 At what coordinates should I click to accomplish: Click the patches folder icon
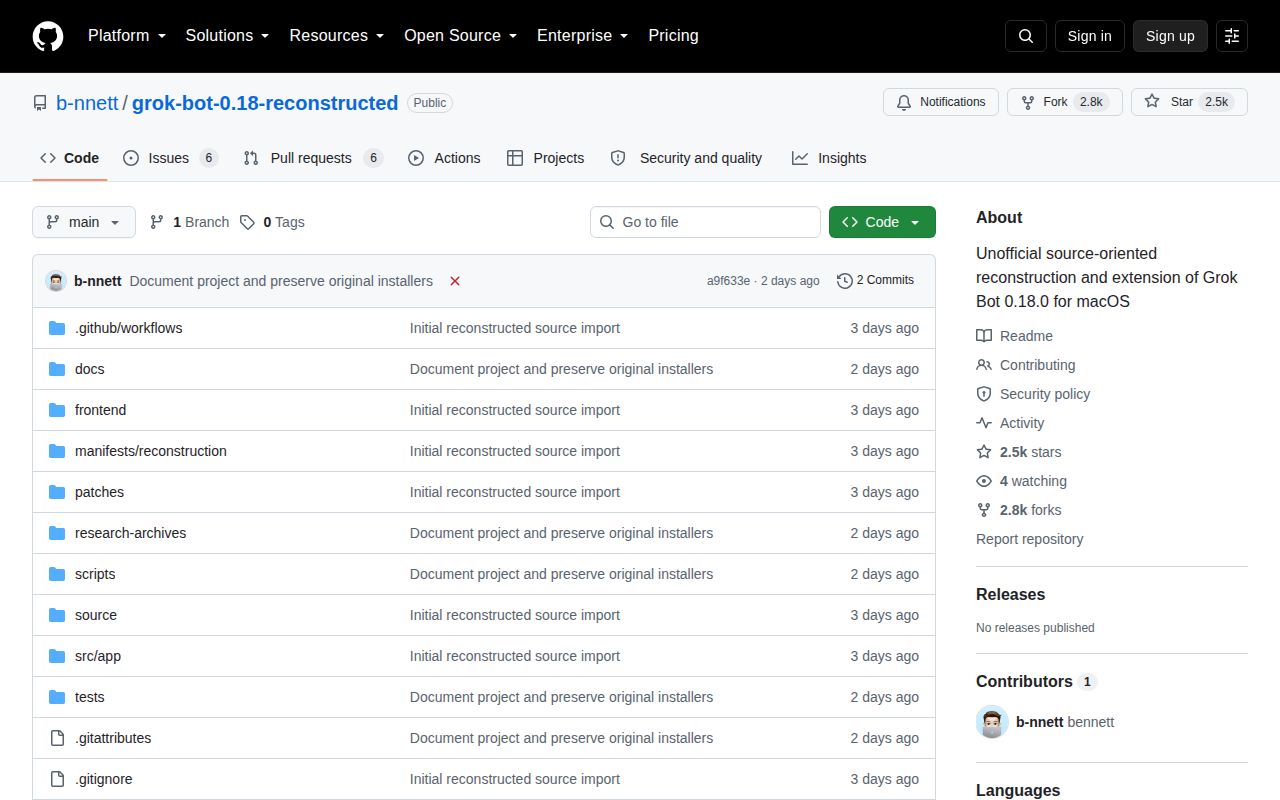pyautogui.click(x=57, y=492)
